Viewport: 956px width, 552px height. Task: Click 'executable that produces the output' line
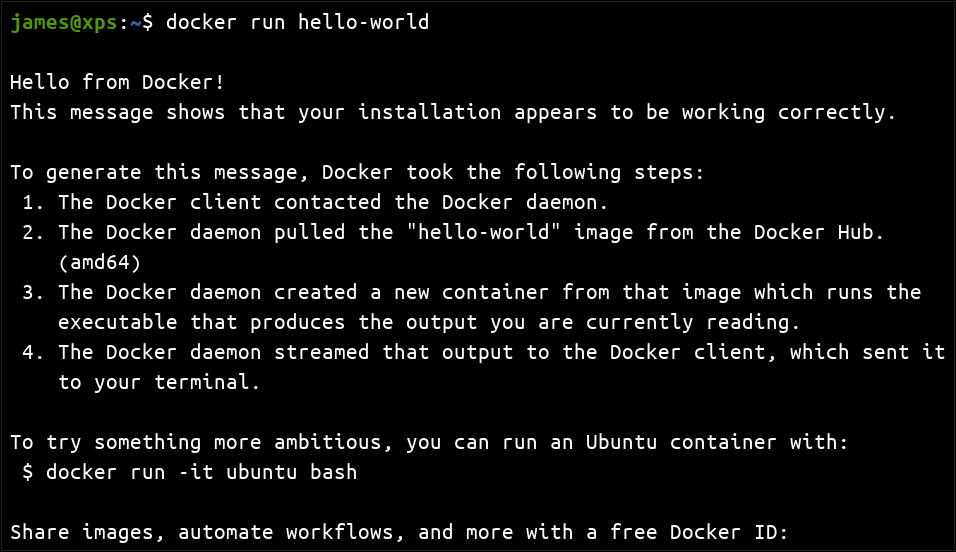429,322
